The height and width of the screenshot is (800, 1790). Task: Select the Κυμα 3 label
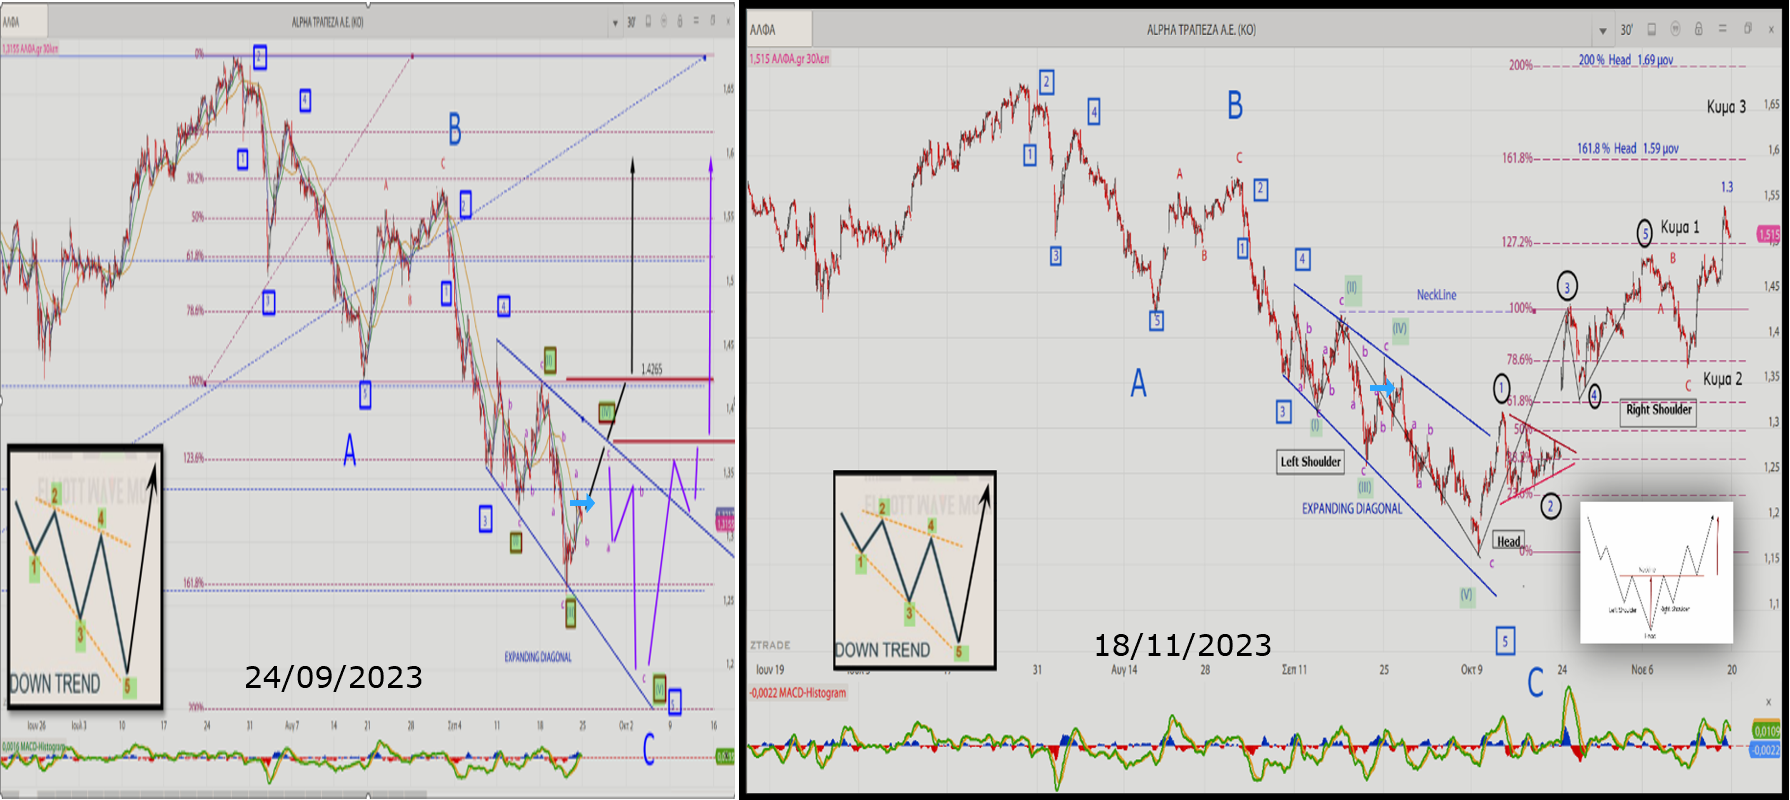click(1726, 107)
